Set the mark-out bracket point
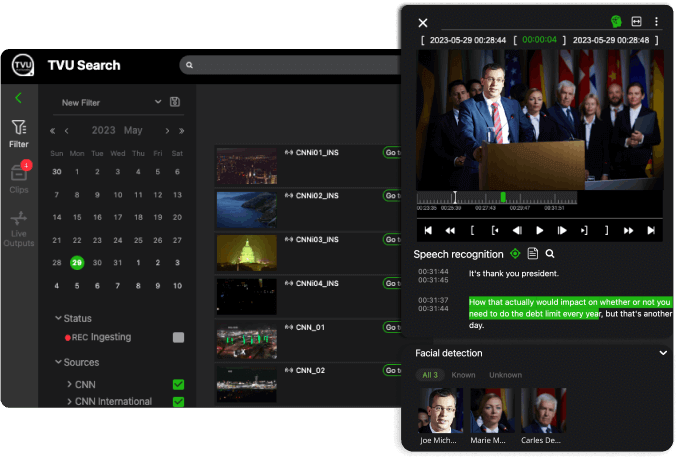 tap(607, 230)
